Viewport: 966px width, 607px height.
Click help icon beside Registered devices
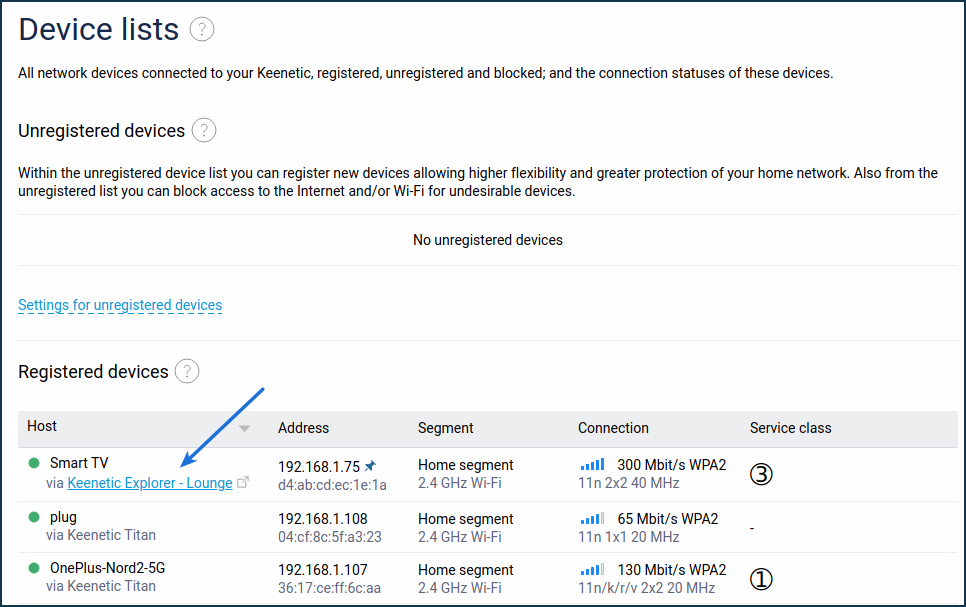[187, 371]
